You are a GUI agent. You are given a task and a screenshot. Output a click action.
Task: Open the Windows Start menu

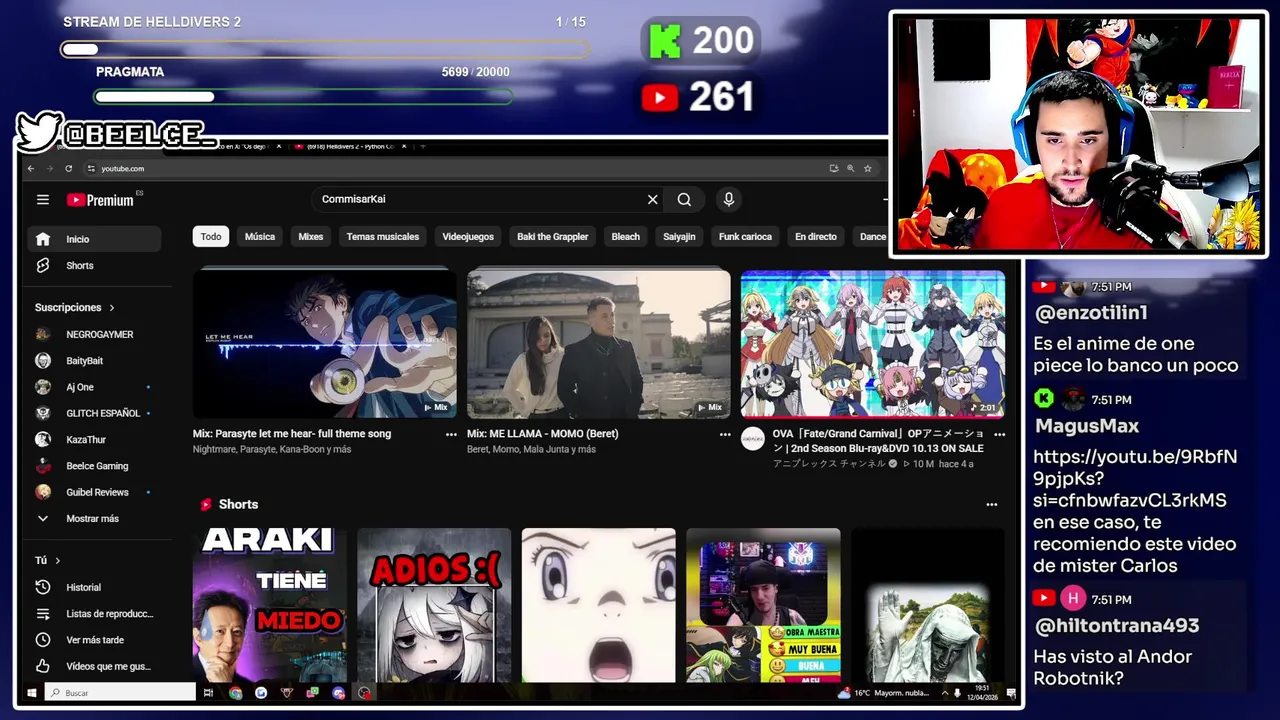click(x=32, y=692)
